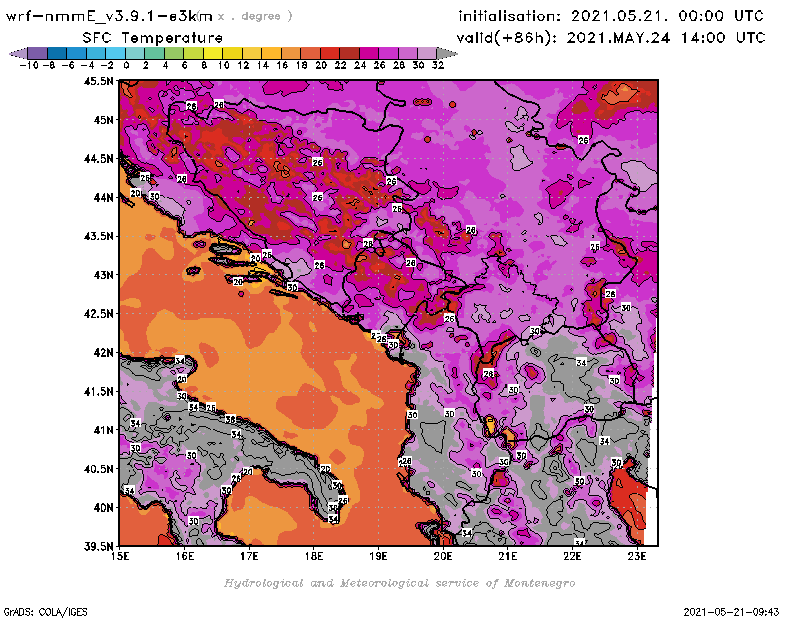Click the '15E' longitude axis label
The height and width of the screenshot is (618, 800).
(x=120, y=556)
